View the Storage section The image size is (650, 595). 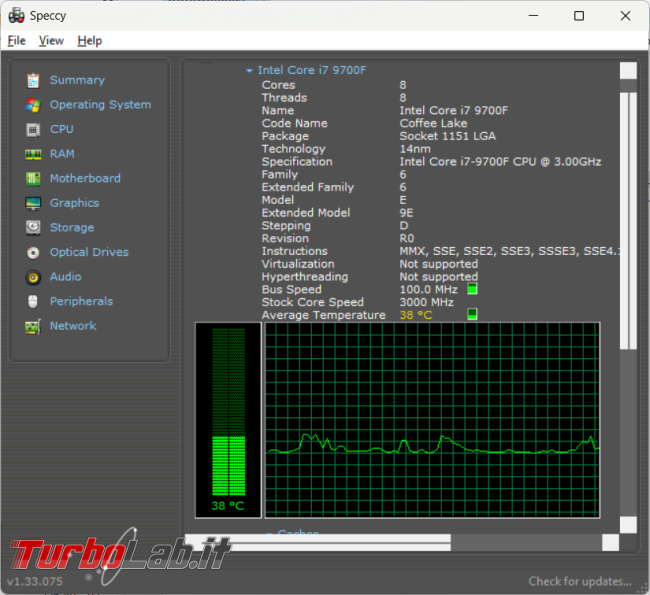click(x=72, y=228)
